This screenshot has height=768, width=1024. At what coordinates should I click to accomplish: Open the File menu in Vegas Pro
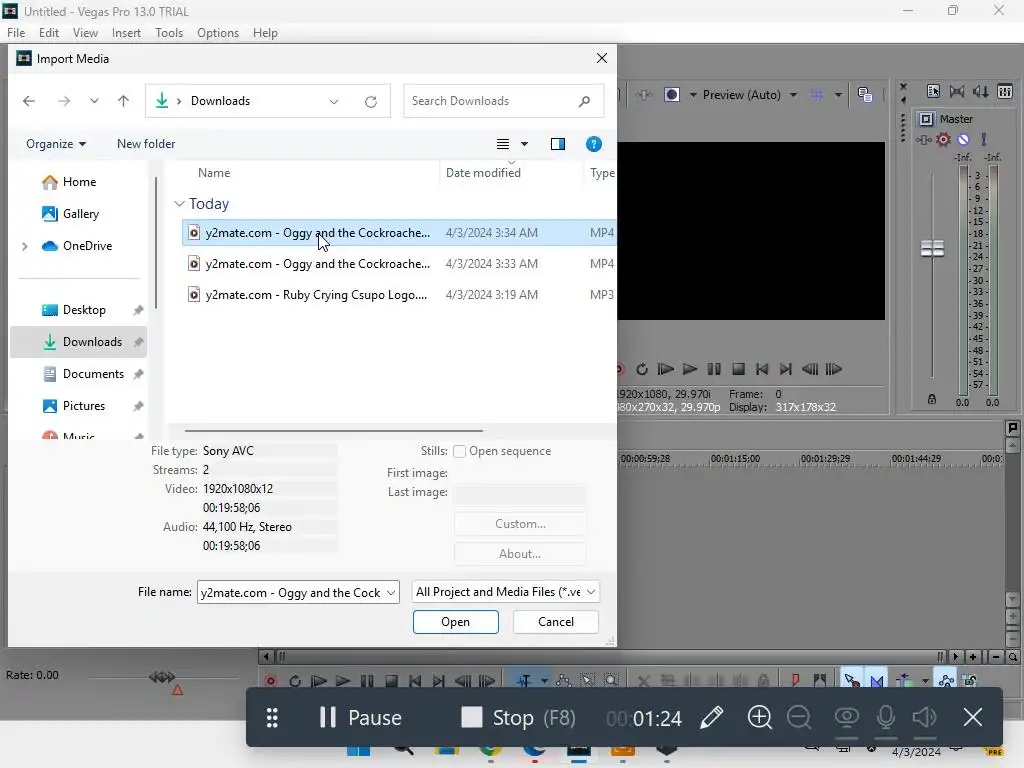[x=16, y=33]
